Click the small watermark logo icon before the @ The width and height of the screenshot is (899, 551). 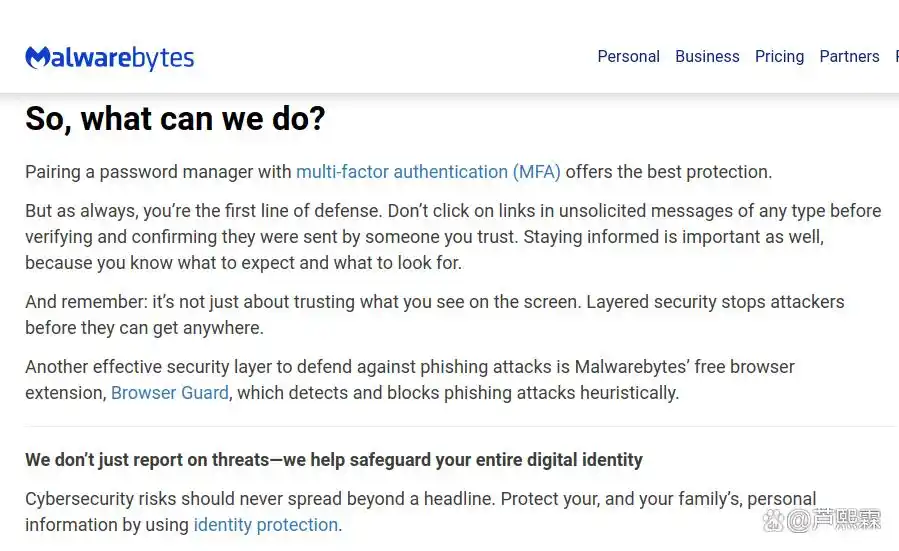(x=774, y=521)
